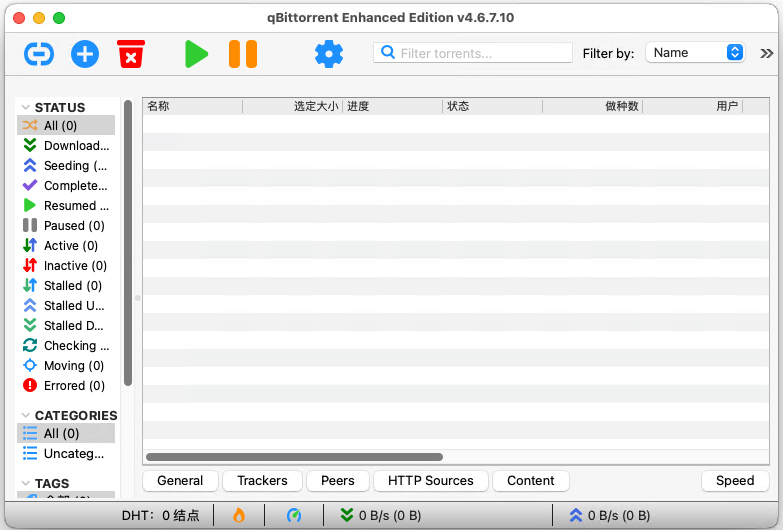Viewport: 783px width, 530px height.
Task: Click the Filter torrents search field
Action: (x=473, y=53)
